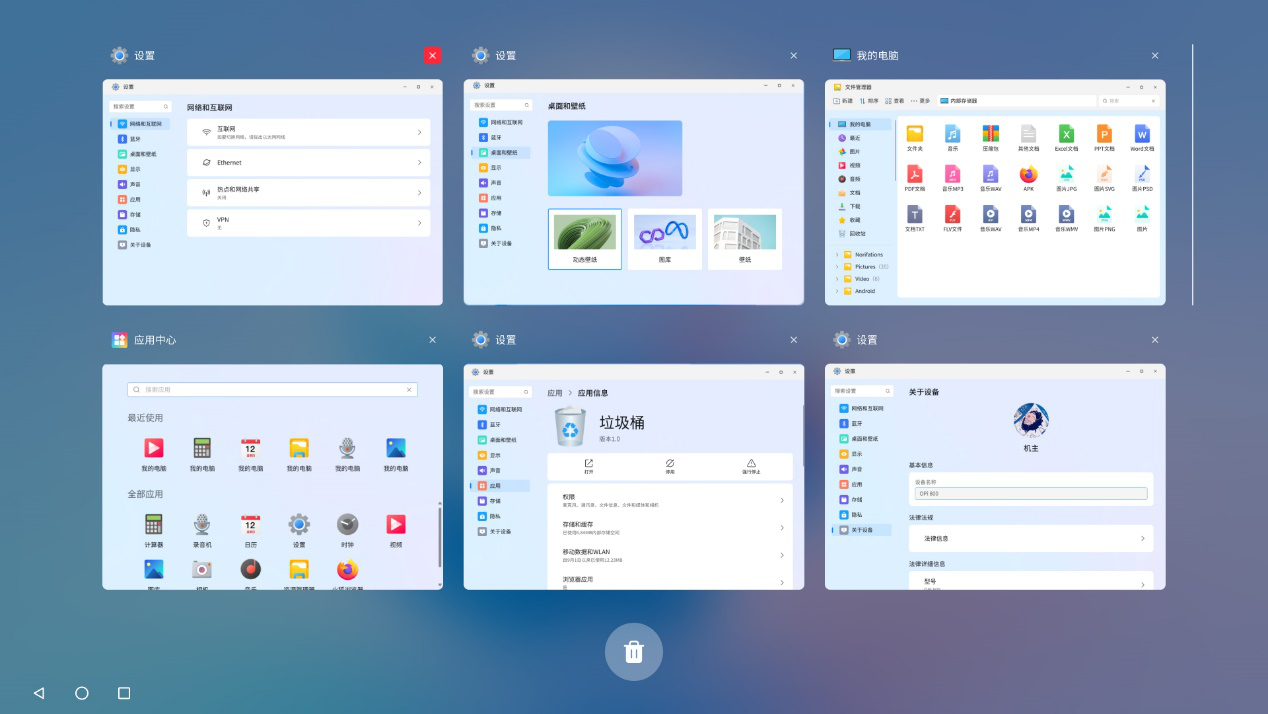Screen dimensions: 1268x714
Task: Click the 垃圾桶 recycle bin app icon
Action: [571, 427]
